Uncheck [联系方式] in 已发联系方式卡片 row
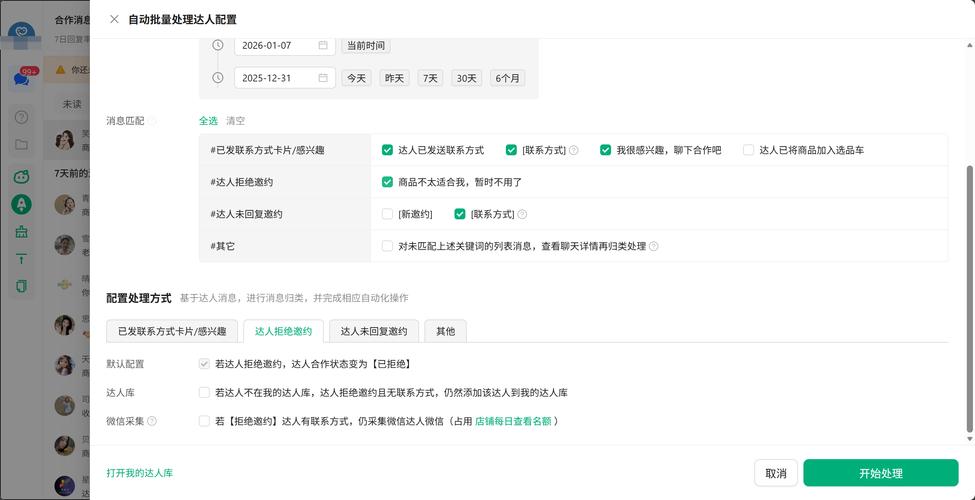Screen dimensions: 975x500 coord(511,150)
